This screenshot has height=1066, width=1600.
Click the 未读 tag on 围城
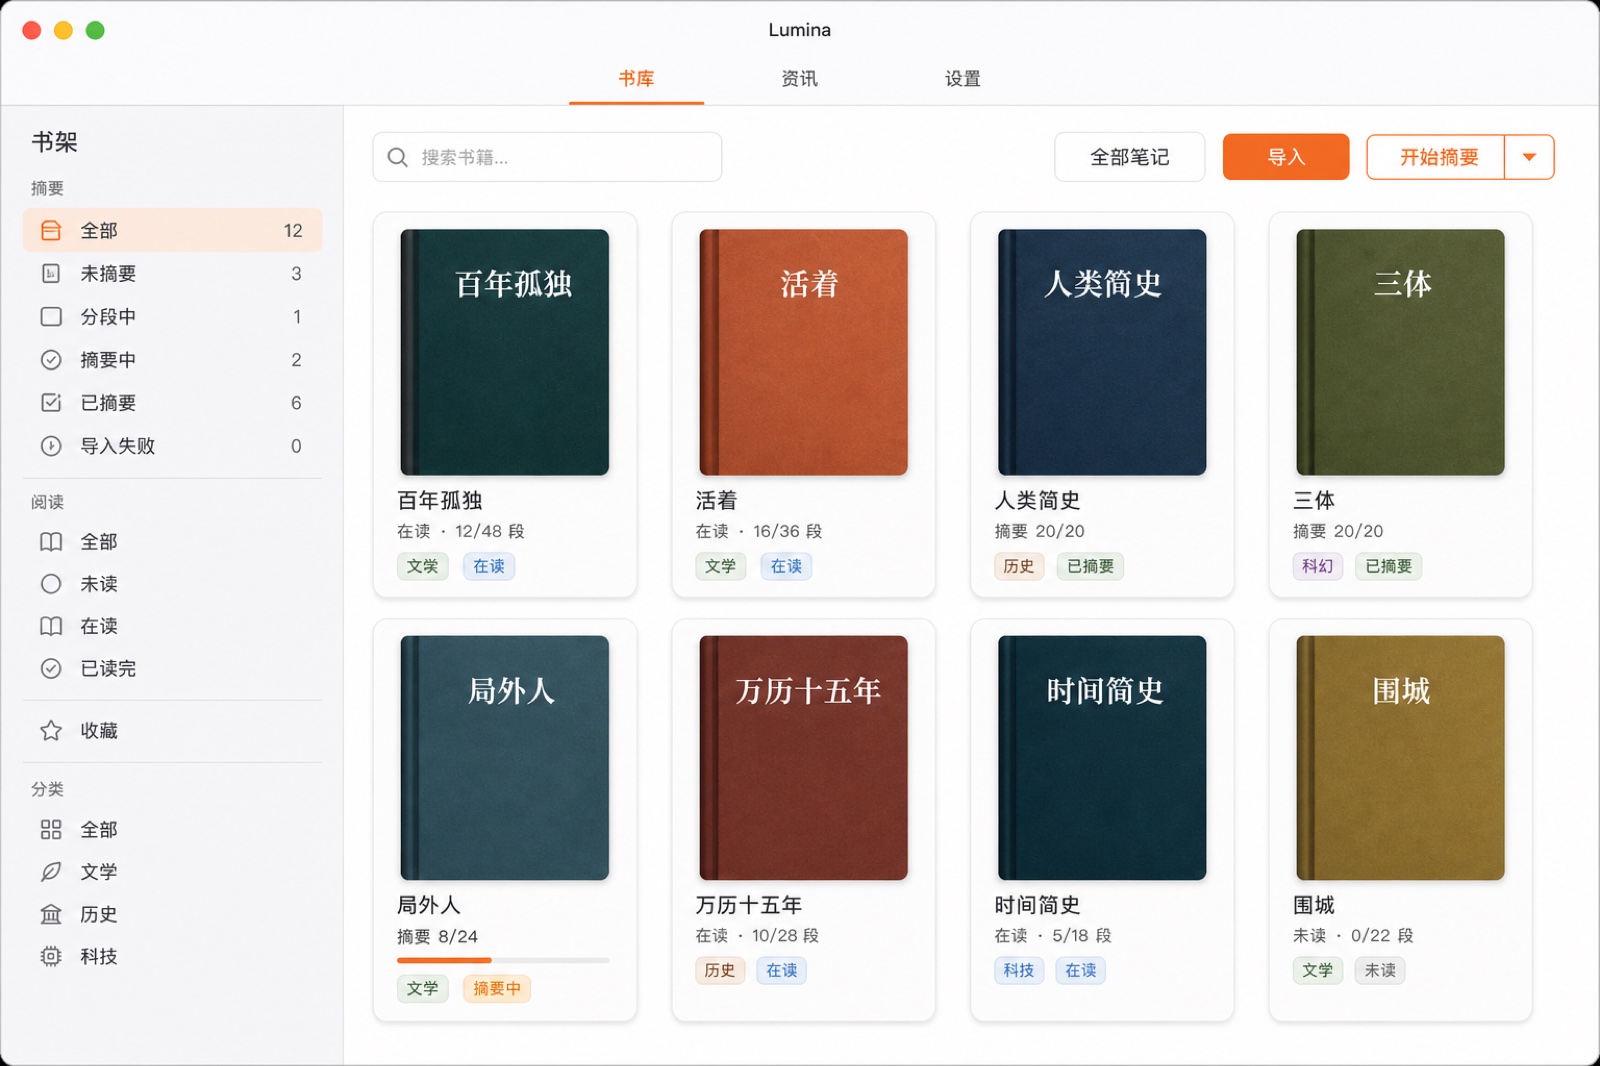[1380, 971]
